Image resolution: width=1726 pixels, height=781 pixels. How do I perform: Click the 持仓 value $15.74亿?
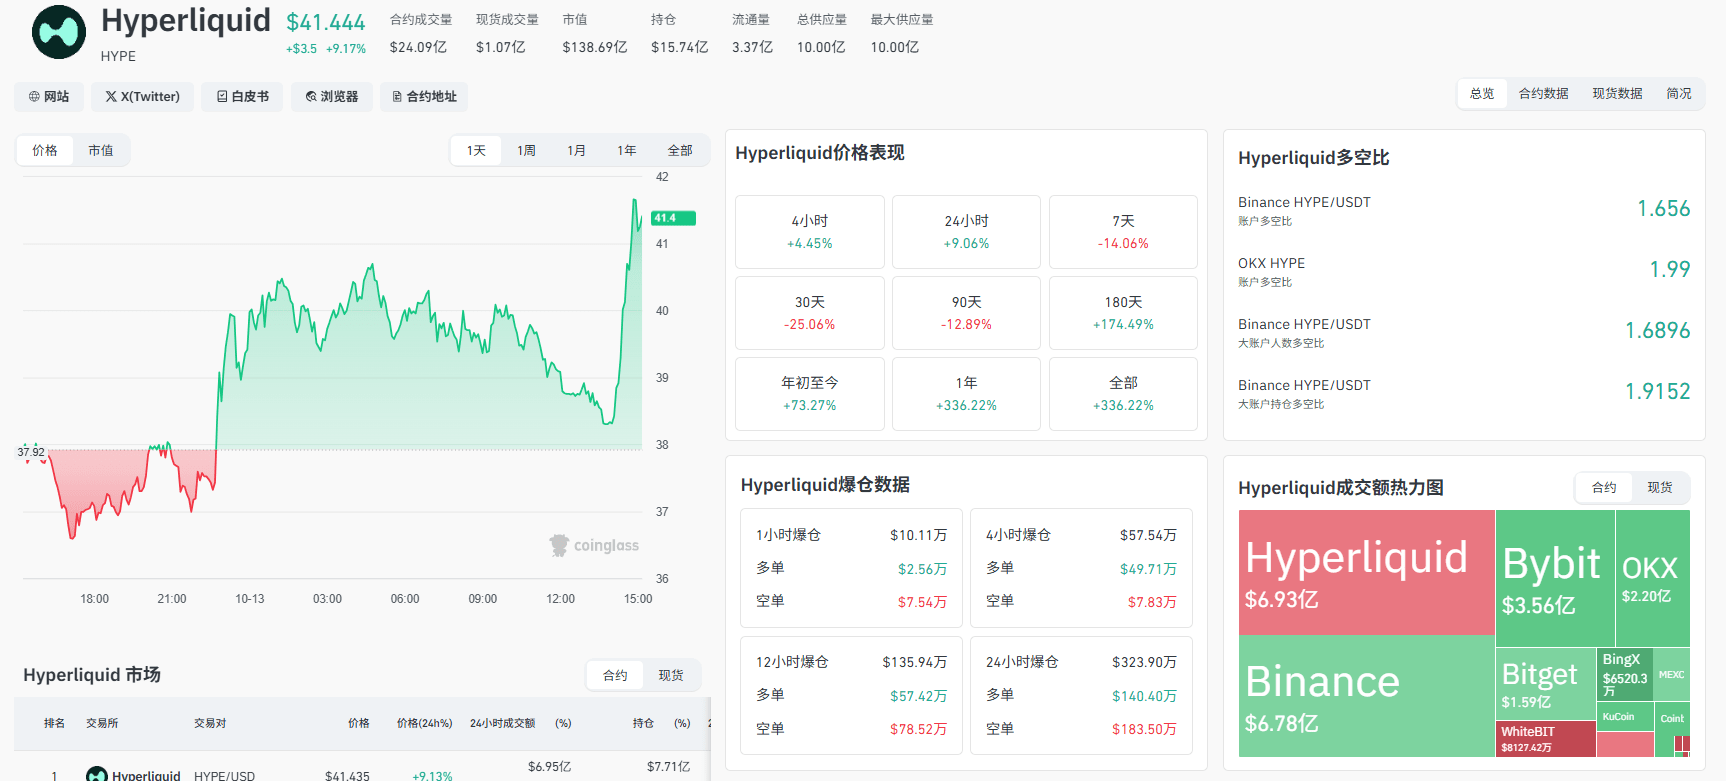pos(679,47)
